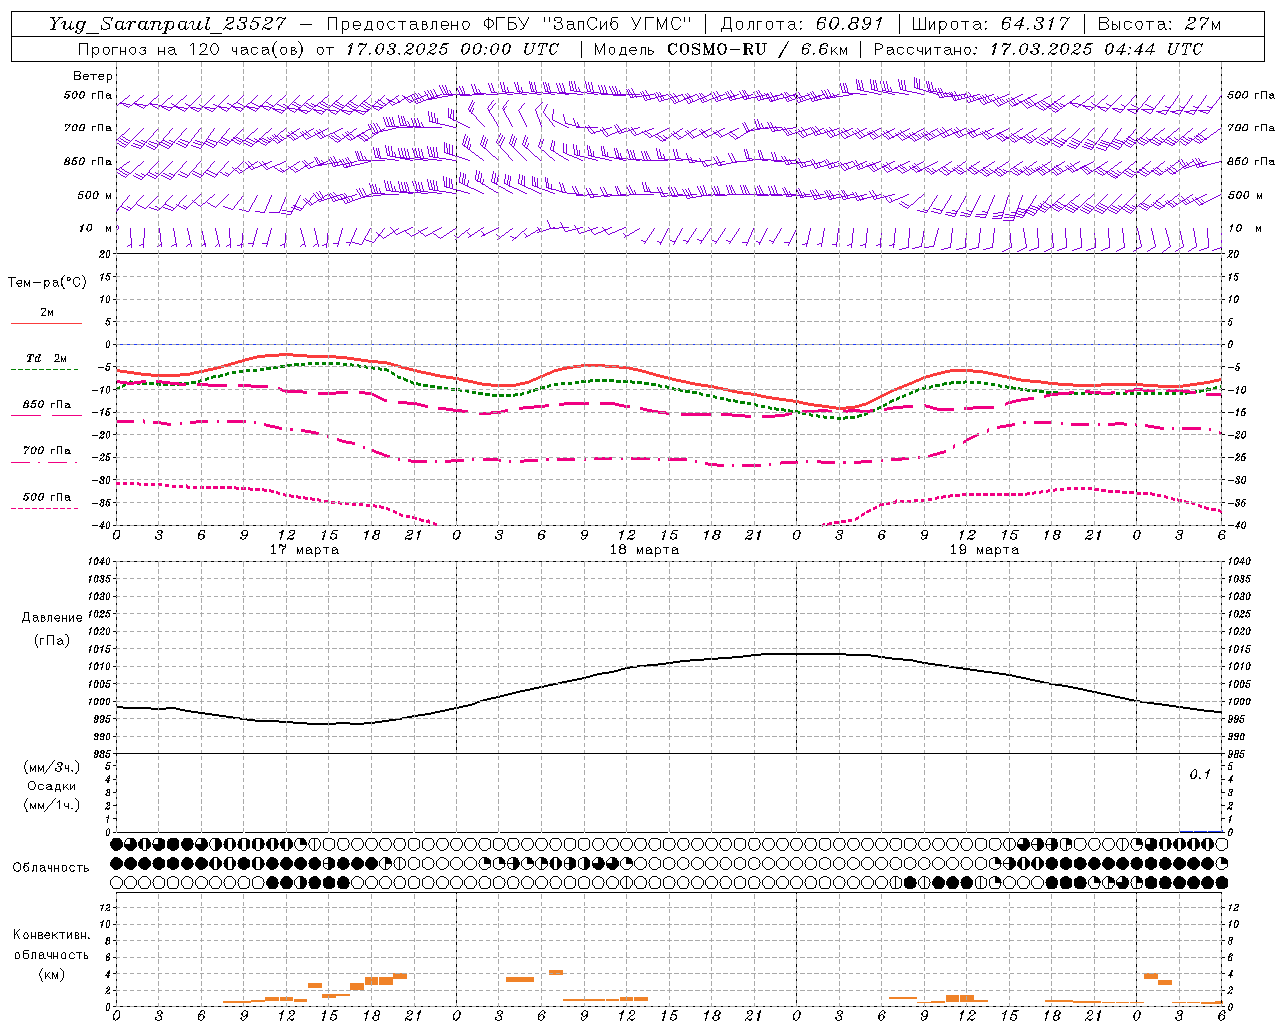Click the (гПа) pressure unit label

point(52,640)
